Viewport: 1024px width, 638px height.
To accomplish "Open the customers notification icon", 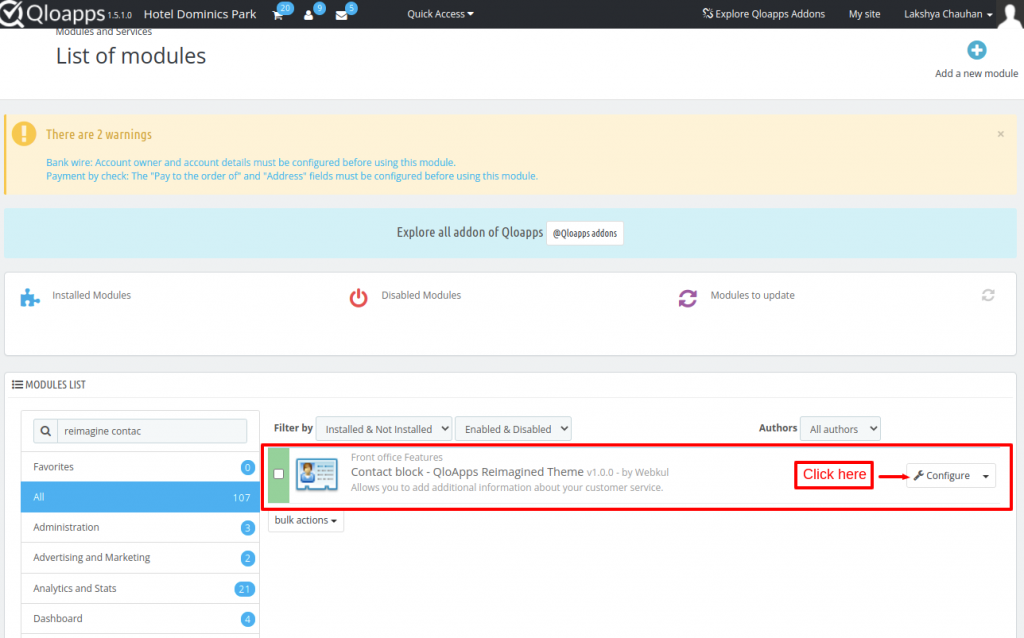I will pos(308,15).
